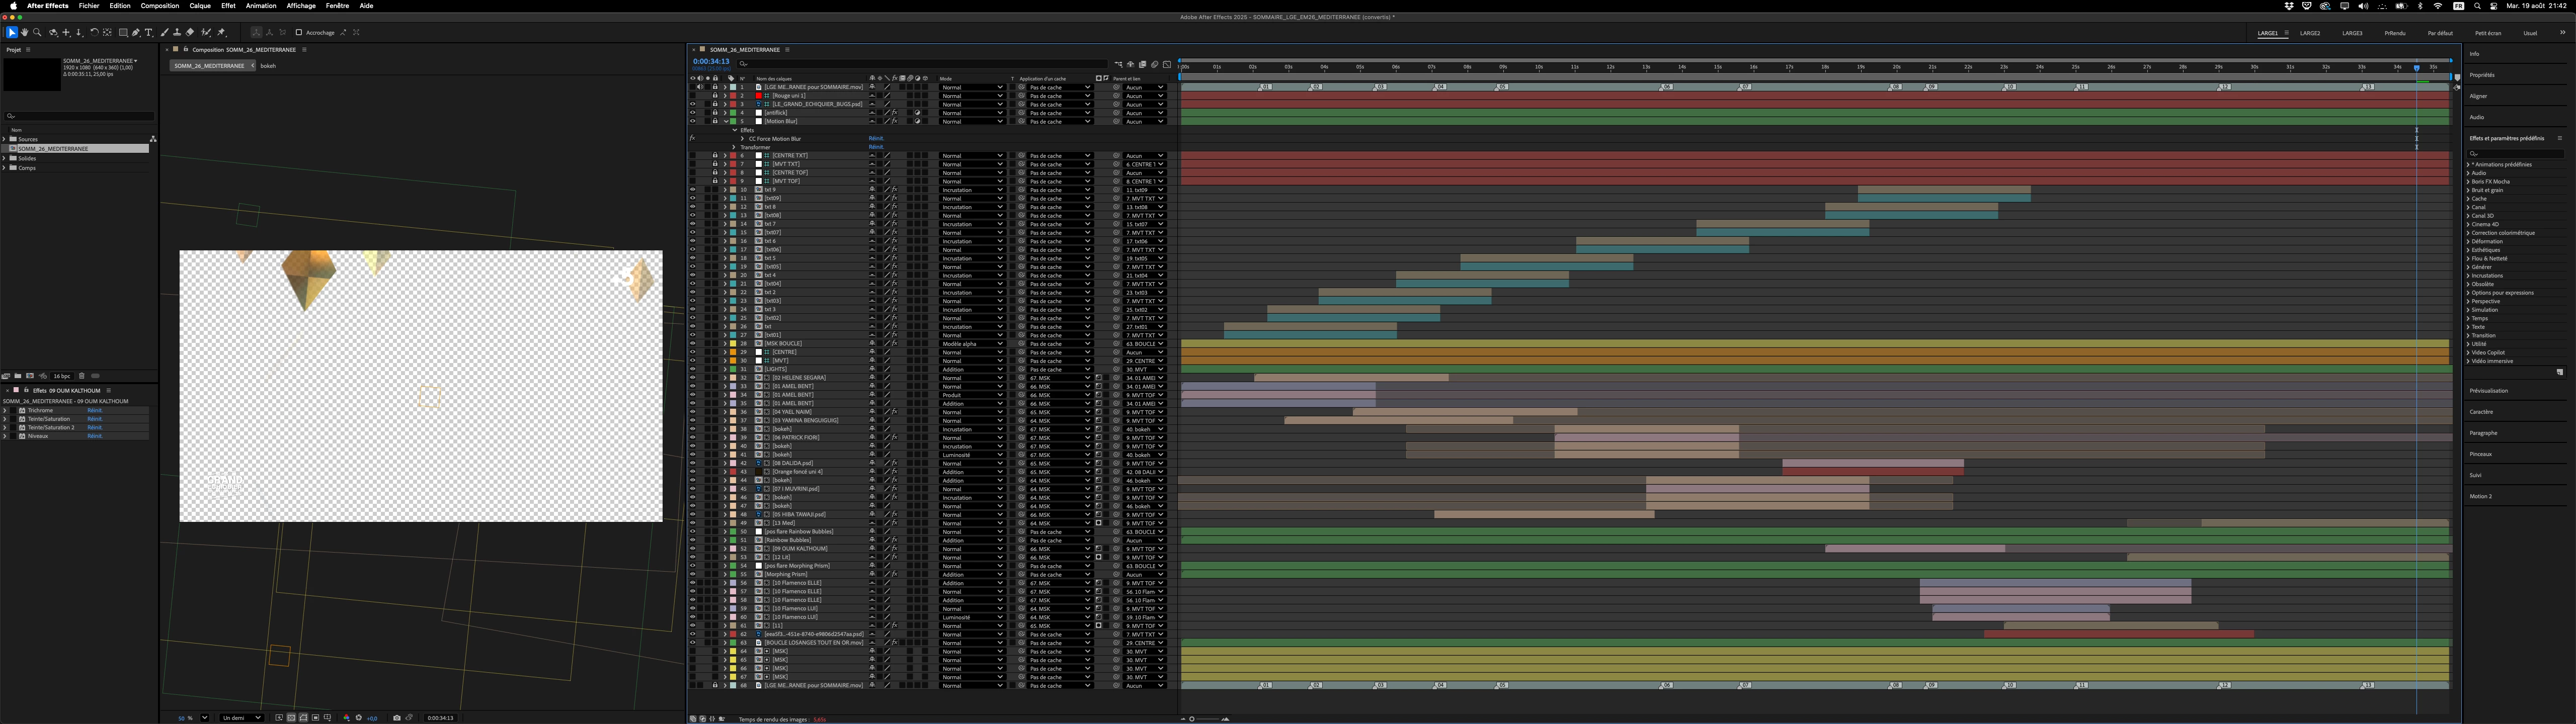Click Réinit. next to CC Force Motion Blur
This screenshot has height=724, width=2576.
pos(876,139)
